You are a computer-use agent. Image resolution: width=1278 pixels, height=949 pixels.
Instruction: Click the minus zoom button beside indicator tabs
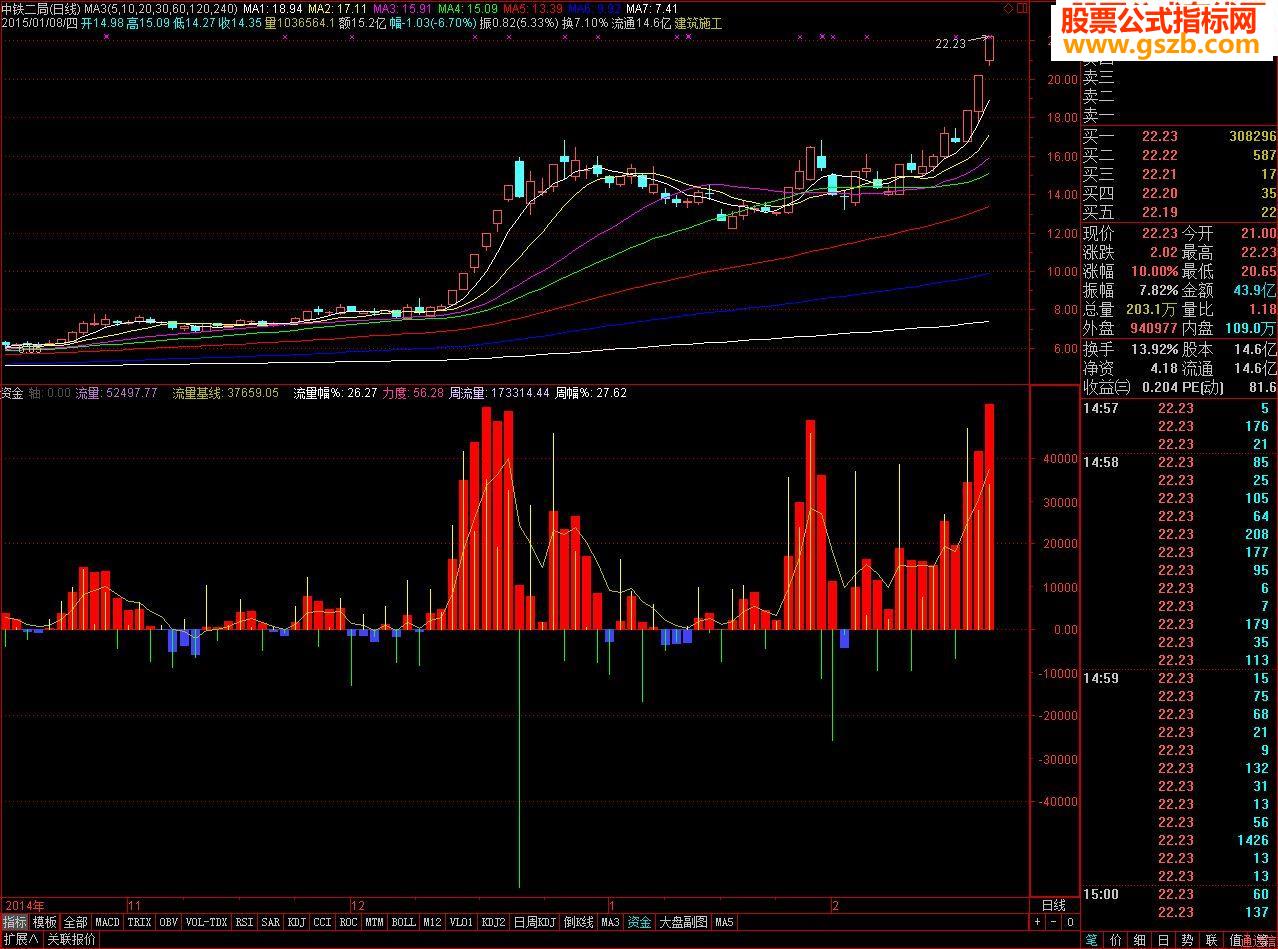[x=1053, y=922]
